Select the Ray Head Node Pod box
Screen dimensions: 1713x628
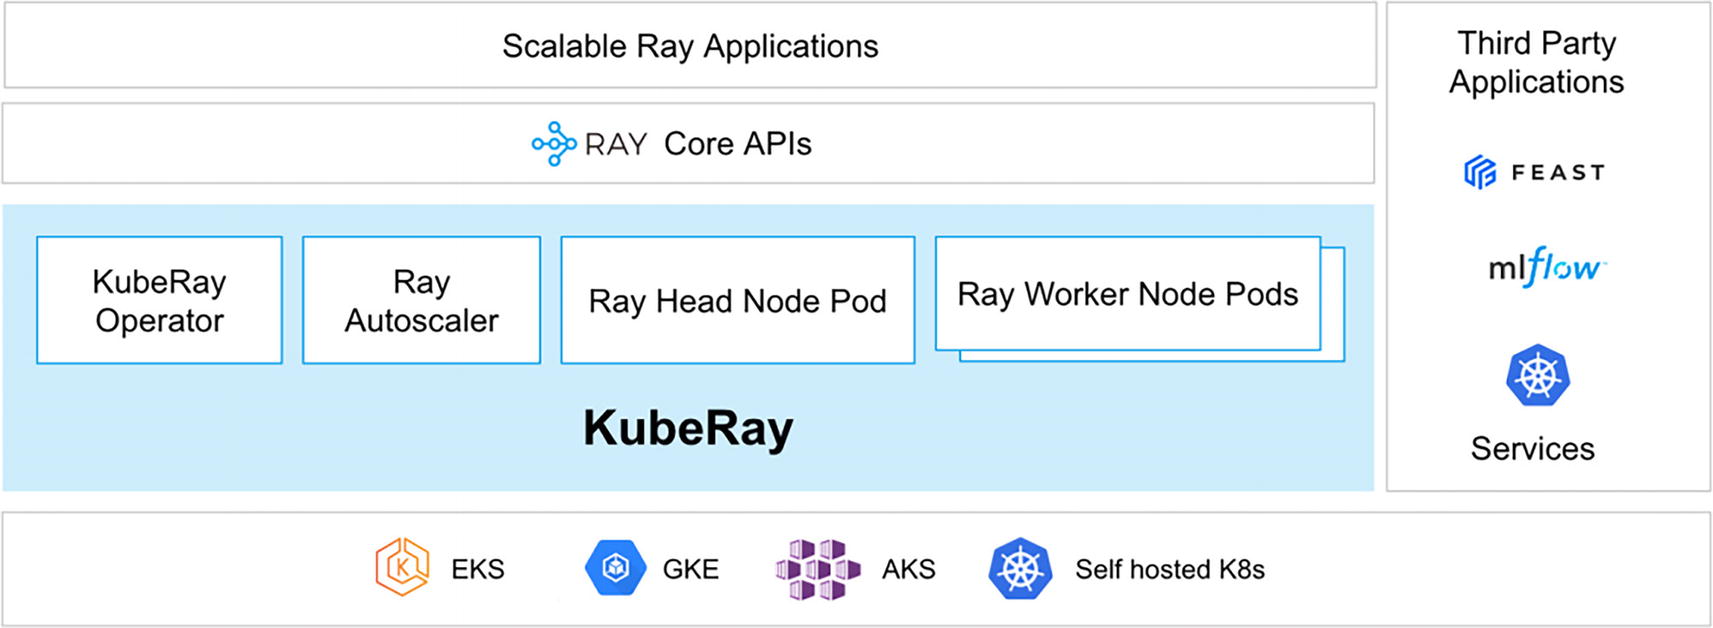[737, 300]
